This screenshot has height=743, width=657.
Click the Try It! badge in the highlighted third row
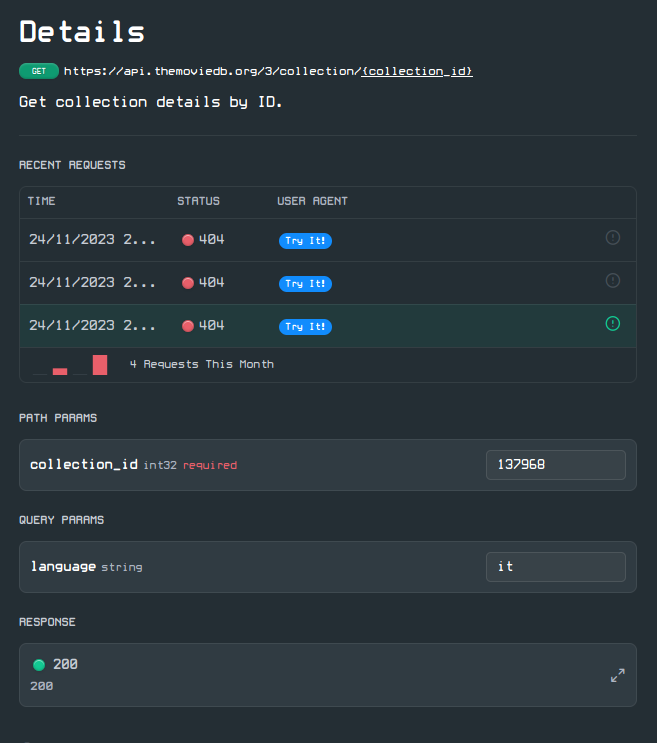coord(305,327)
